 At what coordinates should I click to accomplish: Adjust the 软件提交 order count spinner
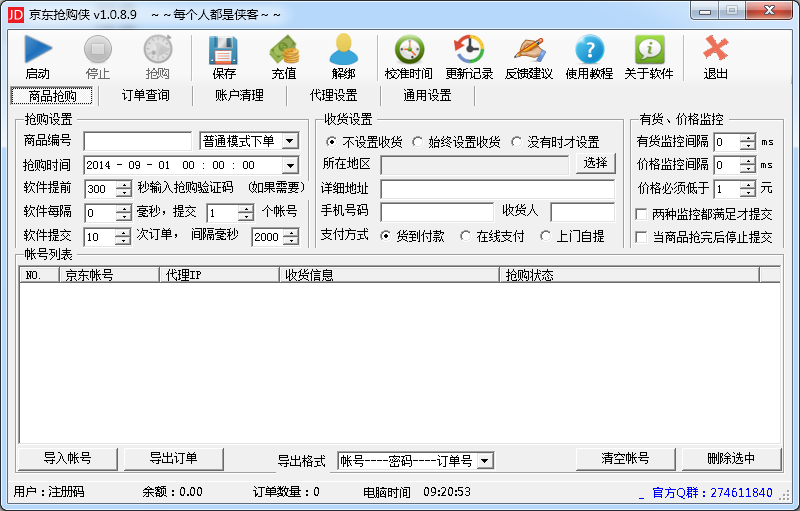click(123, 237)
